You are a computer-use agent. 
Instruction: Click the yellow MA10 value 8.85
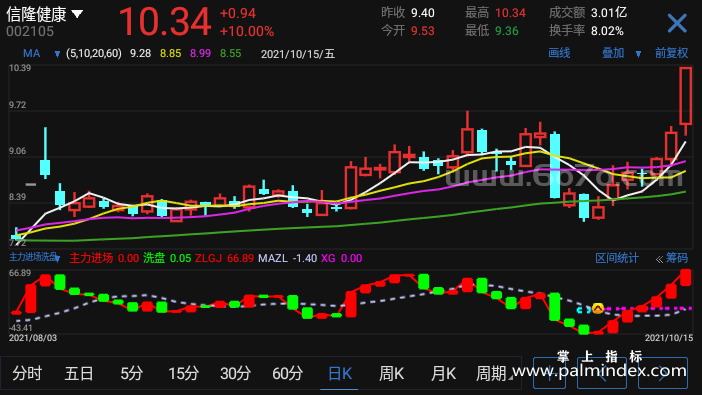point(171,54)
